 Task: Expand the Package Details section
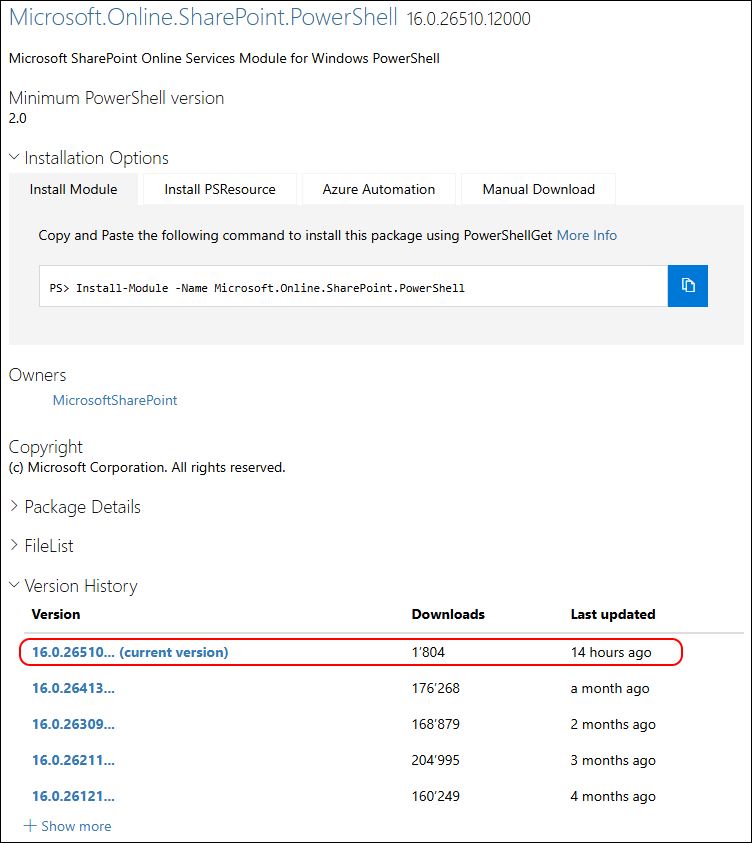(75, 507)
